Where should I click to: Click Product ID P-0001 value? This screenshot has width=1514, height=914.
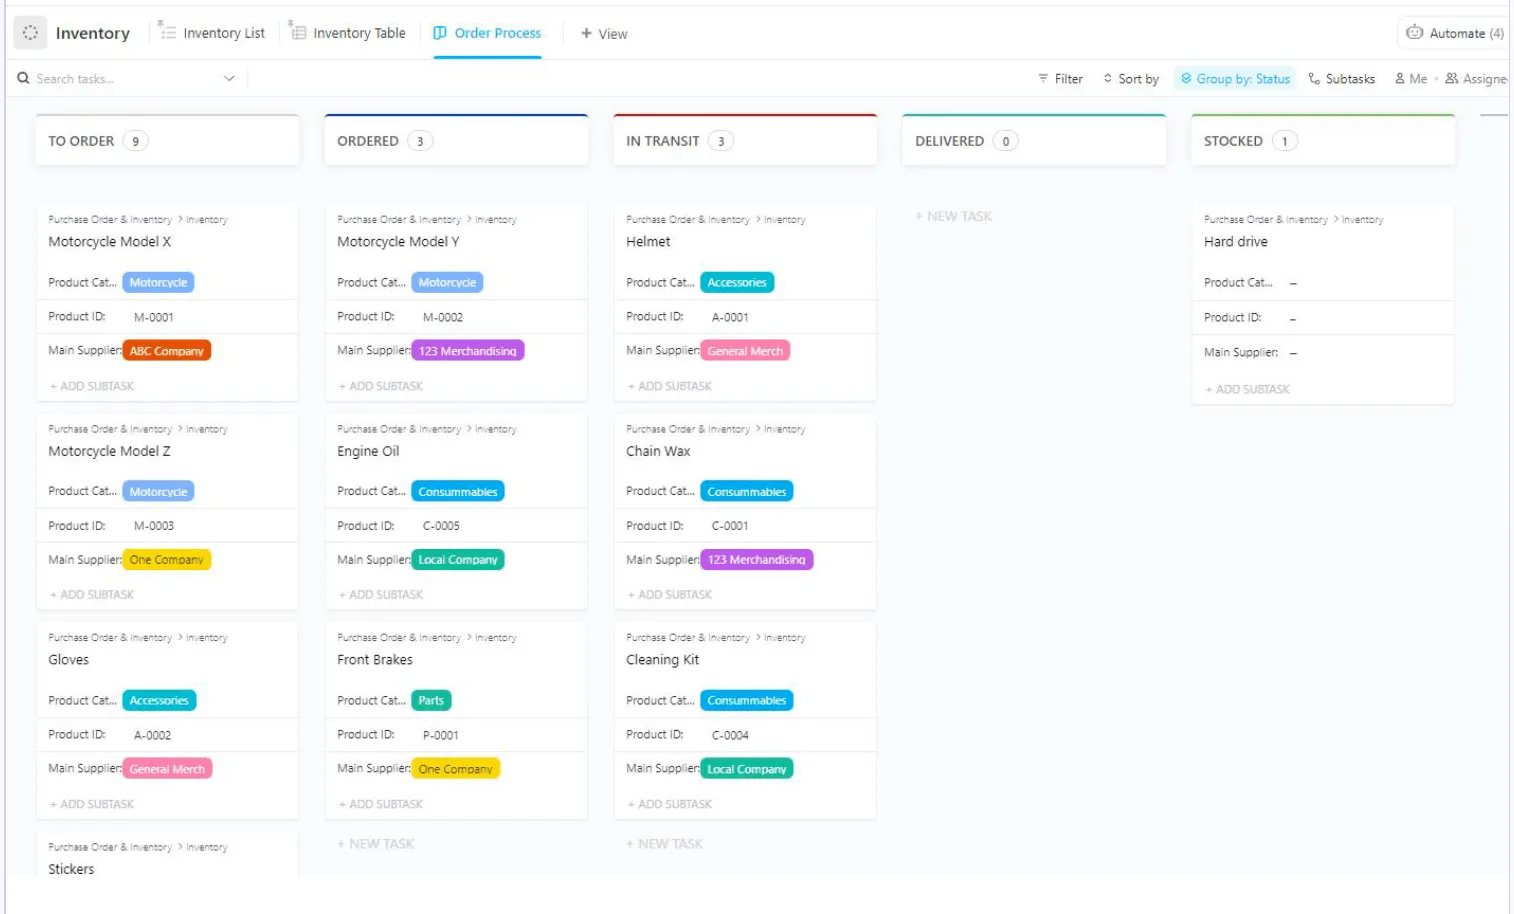(x=441, y=735)
